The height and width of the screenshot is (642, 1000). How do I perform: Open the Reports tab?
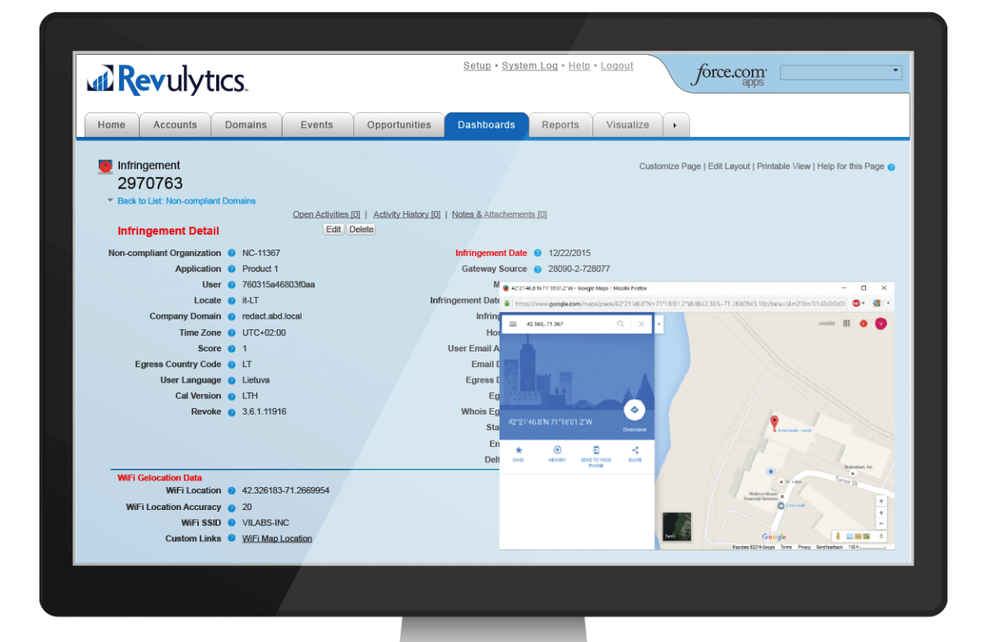point(561,125)
